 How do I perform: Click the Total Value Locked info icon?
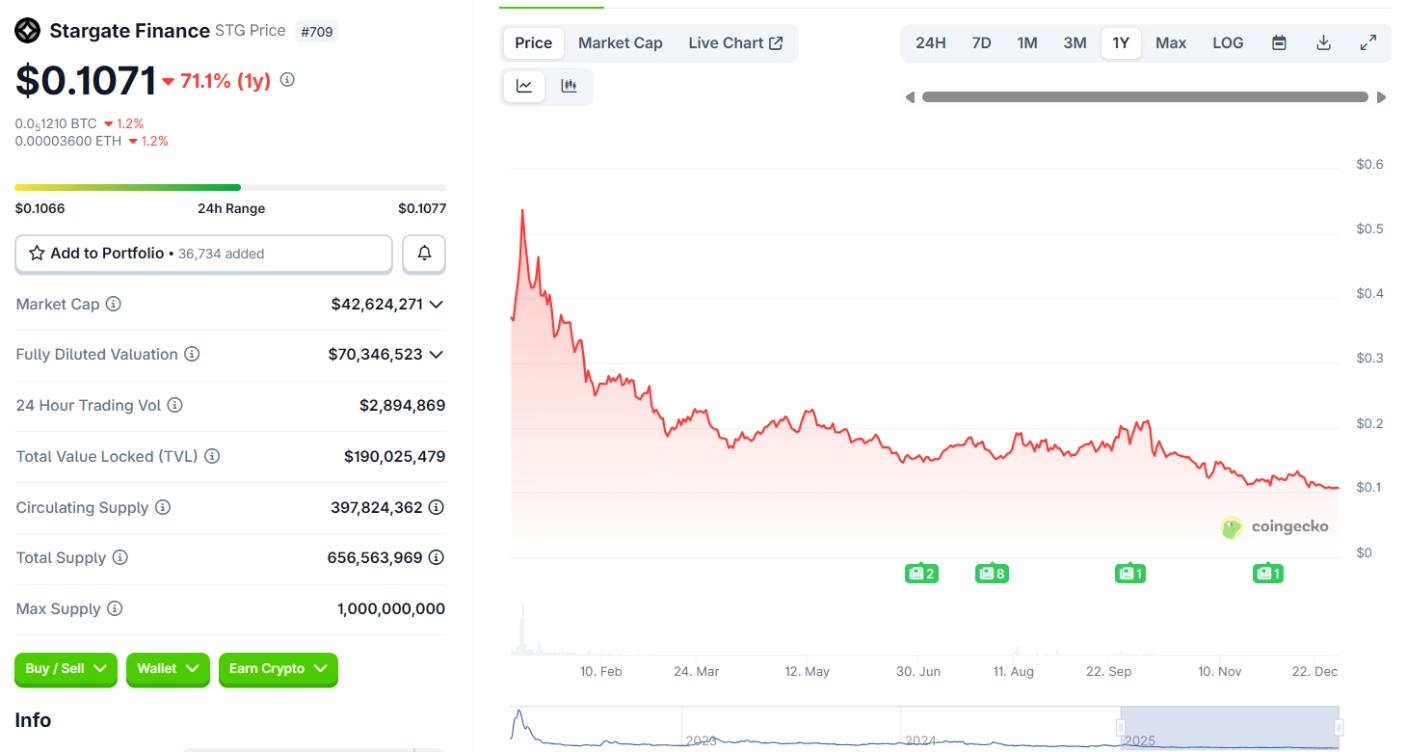coord(212,456)
